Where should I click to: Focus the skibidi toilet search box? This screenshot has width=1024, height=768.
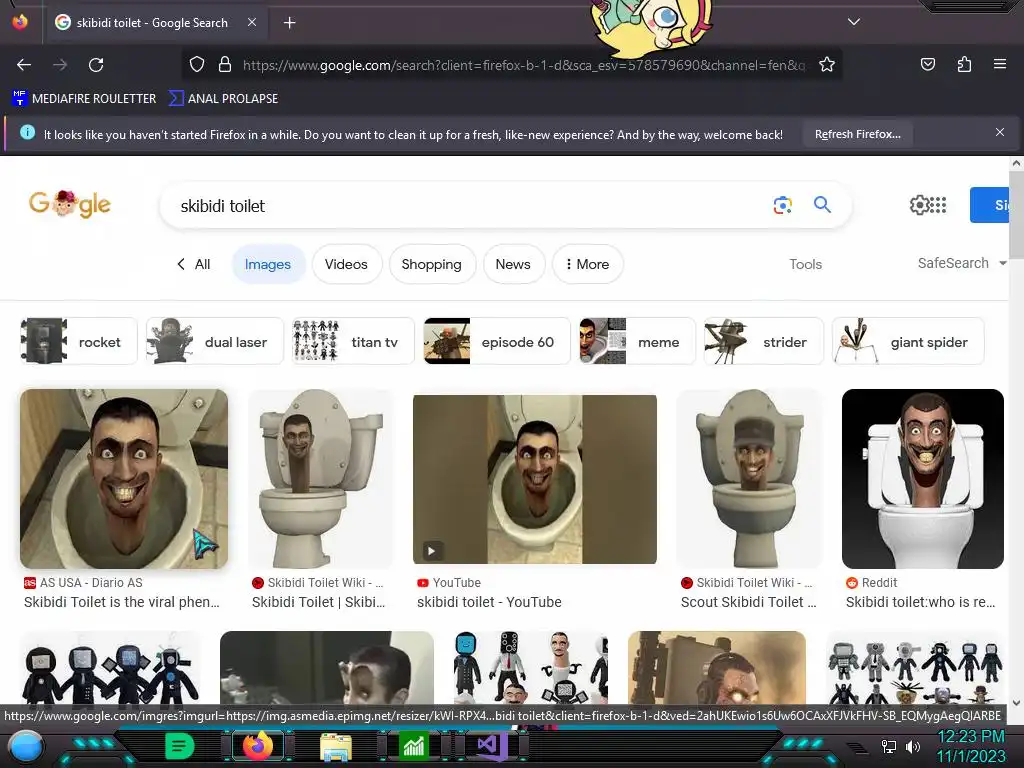(470, 206)
